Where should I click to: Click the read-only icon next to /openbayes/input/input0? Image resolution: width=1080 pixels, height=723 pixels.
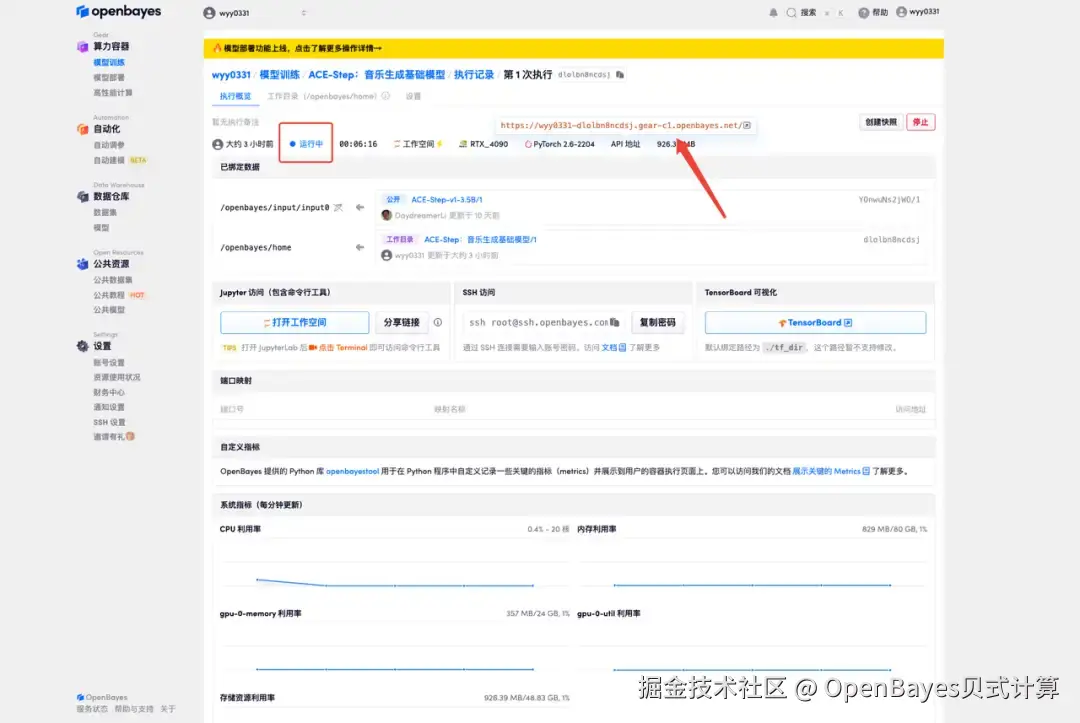pyautogui.click(x=338, y=207)
